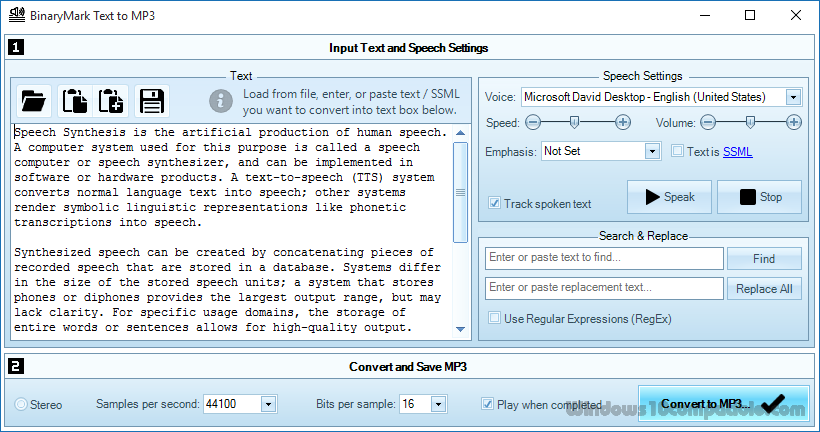The image size is (820, 432).
Task: Increase speed with the plus icon
Action: (x=622, y=122)
